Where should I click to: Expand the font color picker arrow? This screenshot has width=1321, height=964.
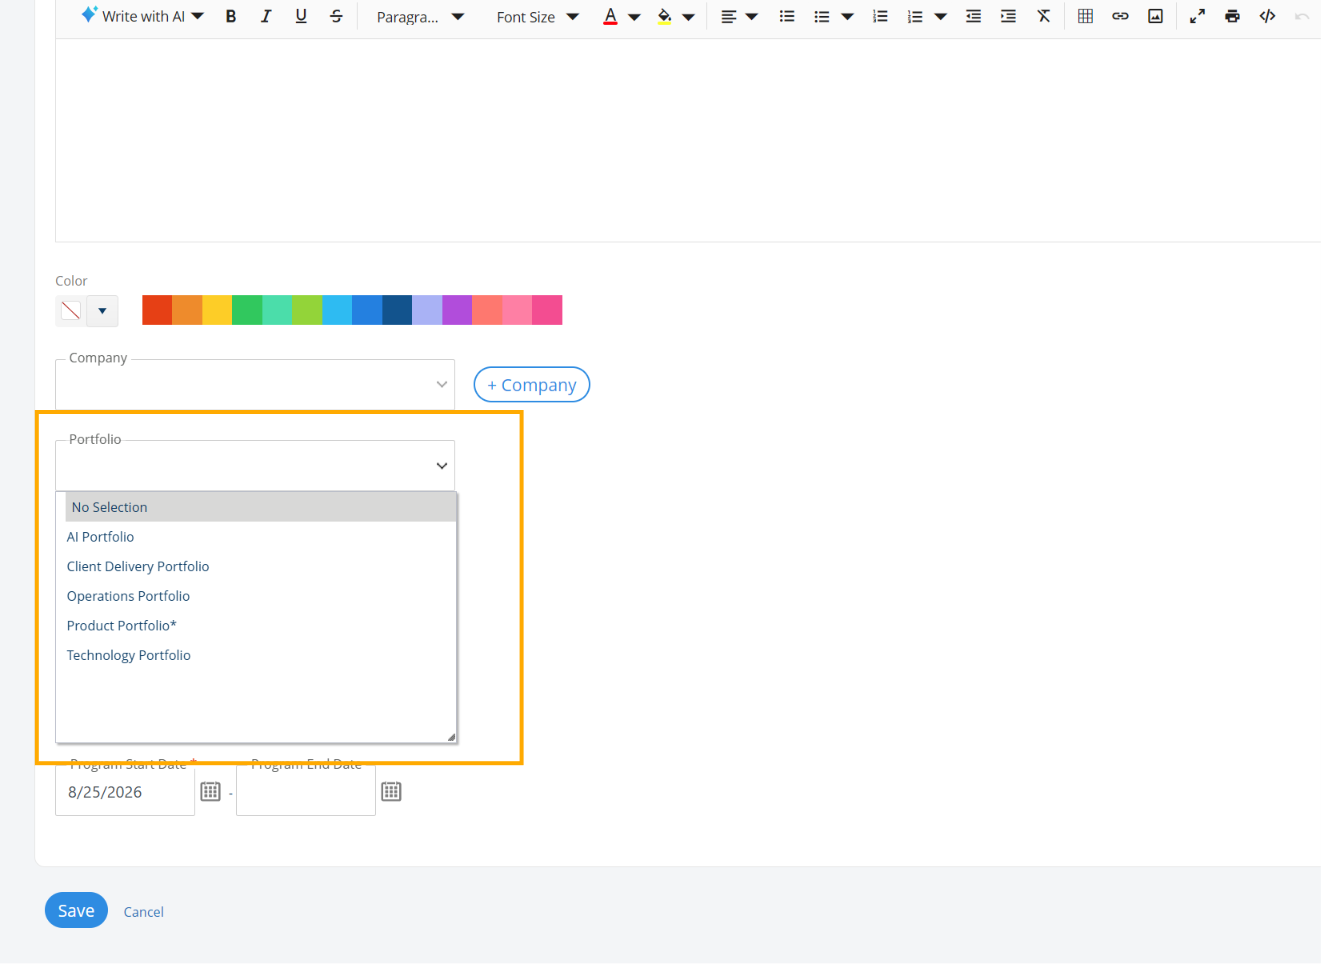[x=634, y=17]
